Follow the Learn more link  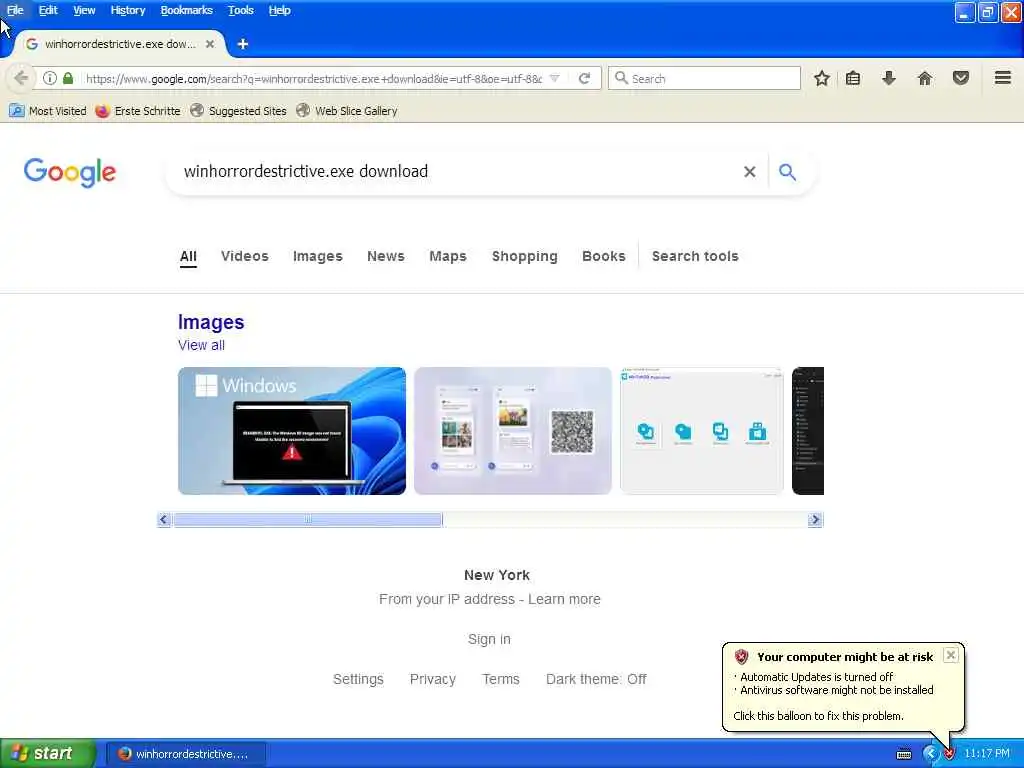(x=564, y=599)
